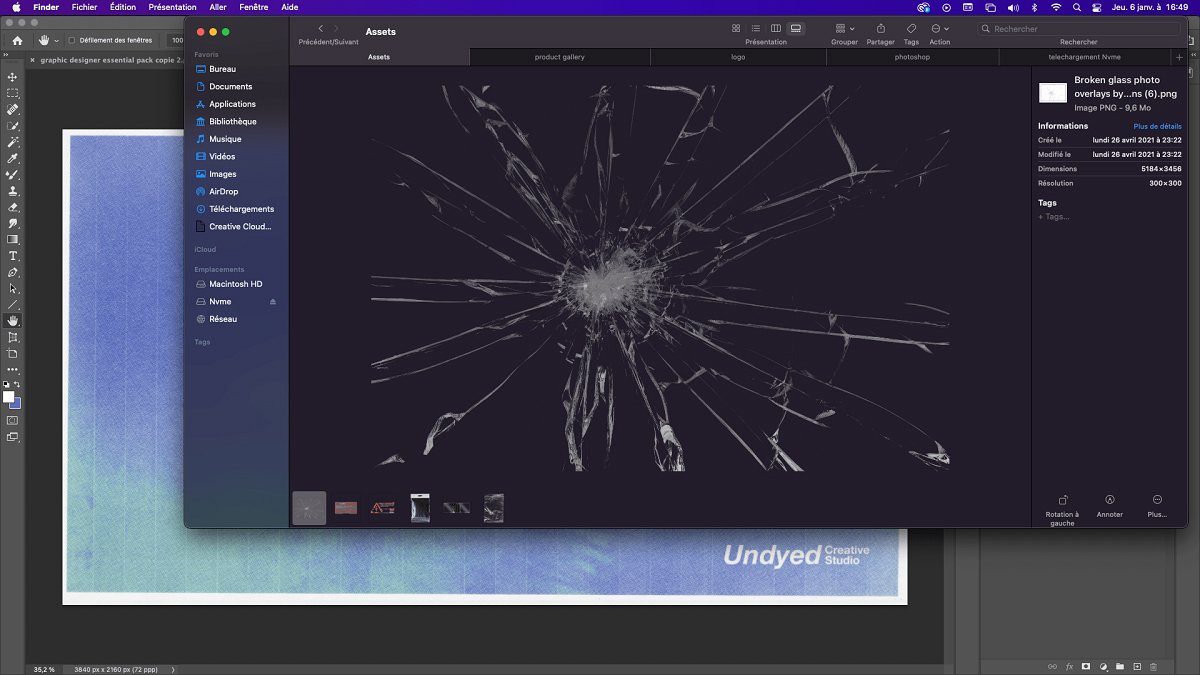Select the Type tool in Photoshop

point(13,256)
